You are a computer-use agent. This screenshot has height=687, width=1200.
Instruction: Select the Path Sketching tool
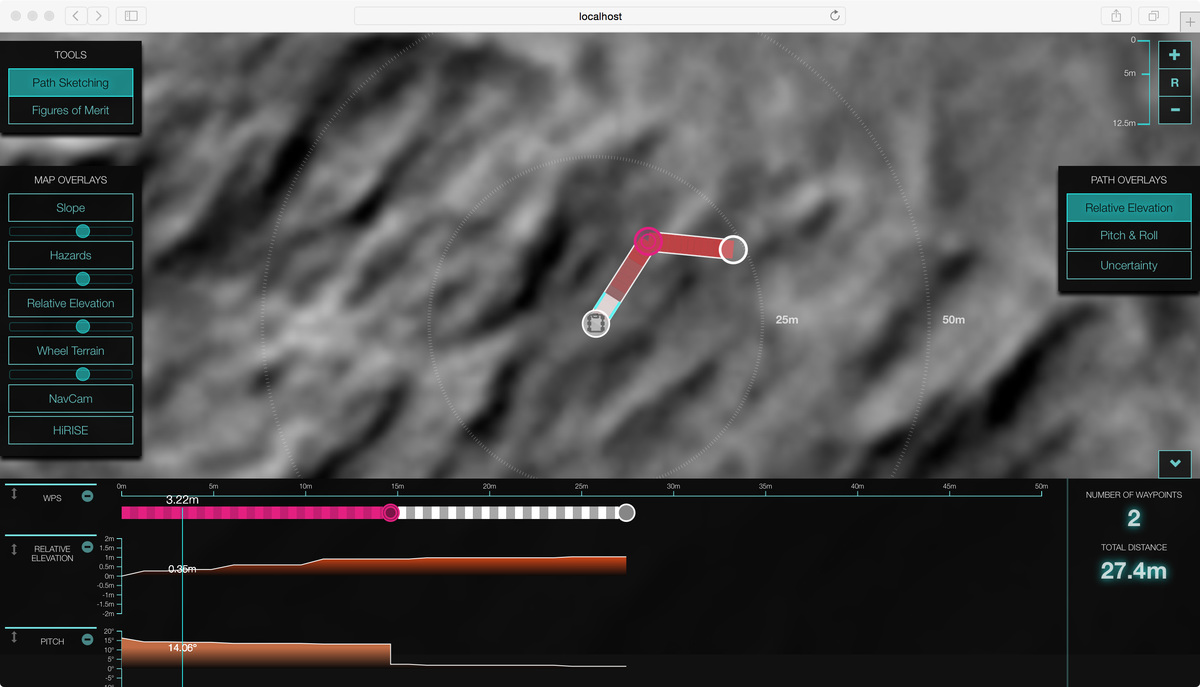pos(71,83)
